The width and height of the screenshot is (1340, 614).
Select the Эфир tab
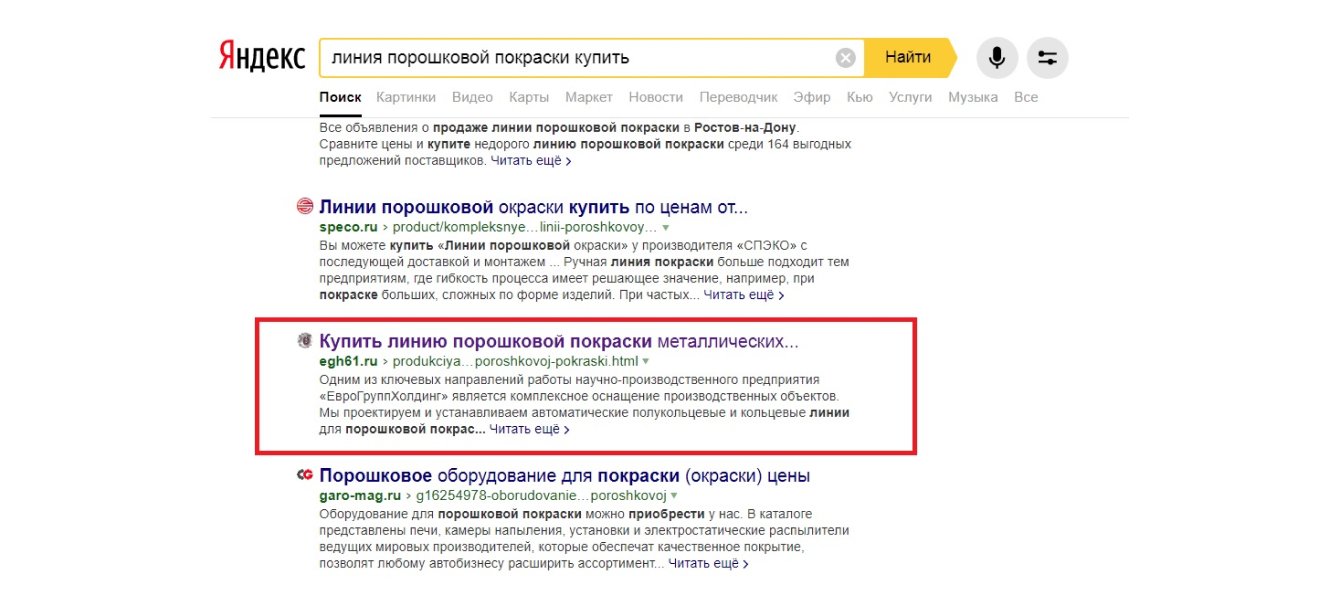(812, 97)
